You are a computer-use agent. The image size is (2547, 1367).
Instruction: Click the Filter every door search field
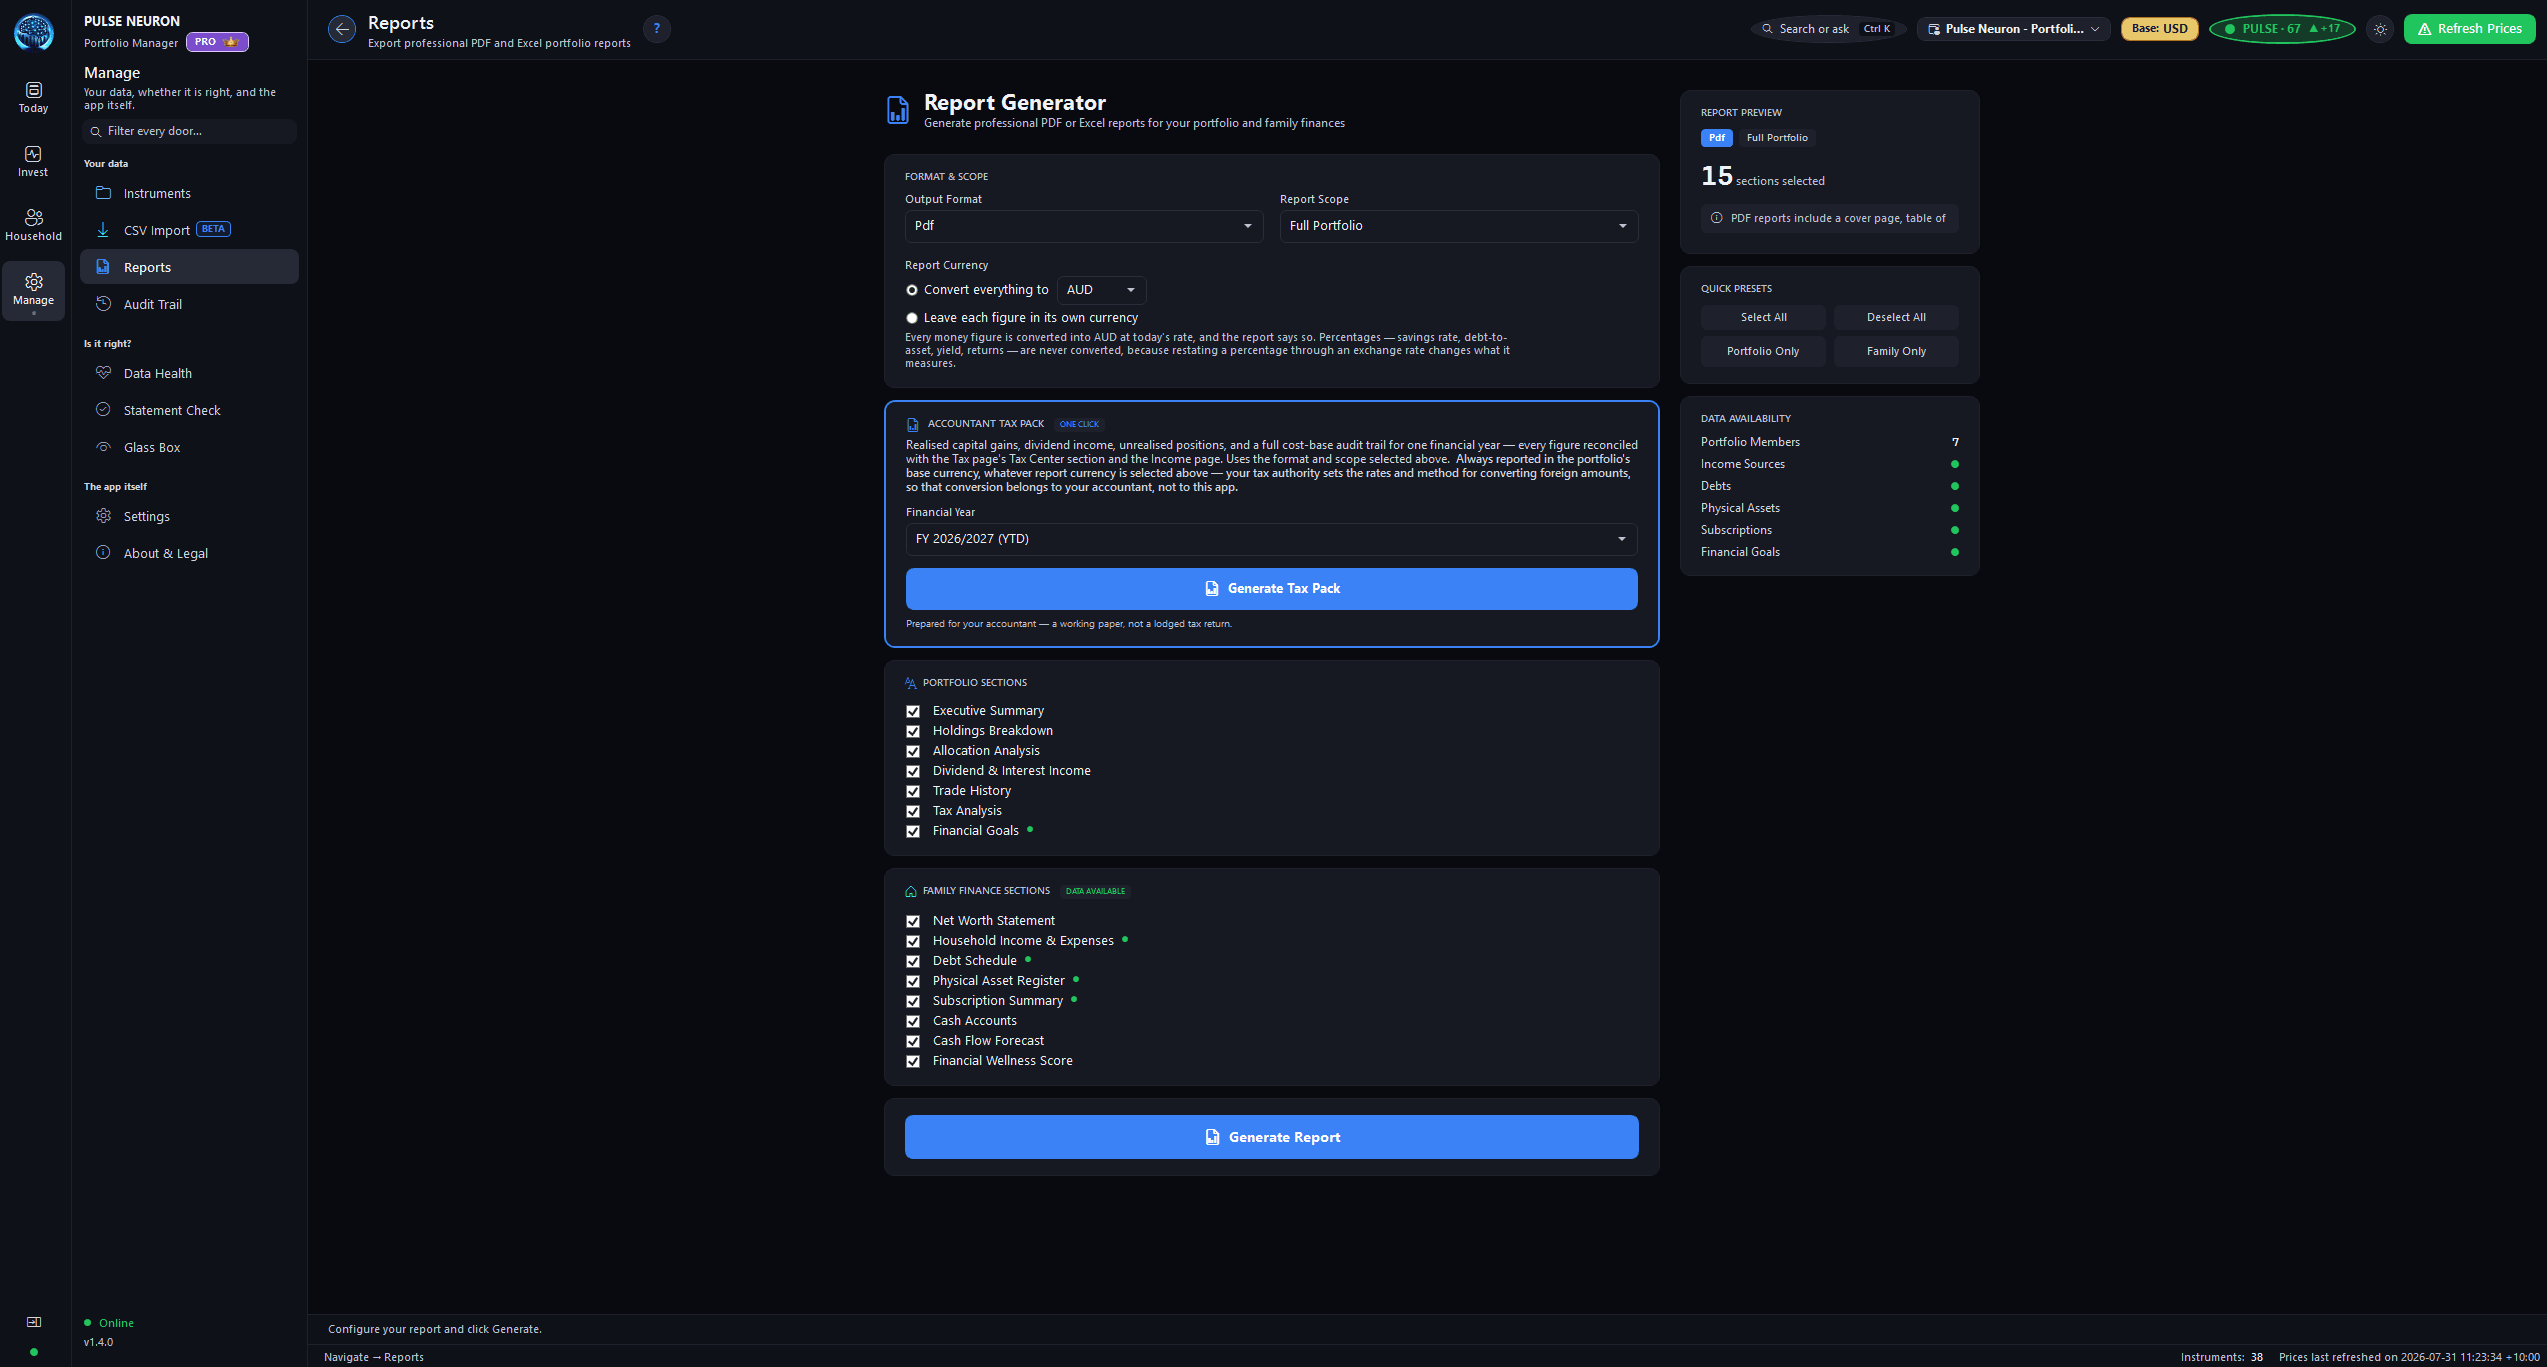[189, 131]
